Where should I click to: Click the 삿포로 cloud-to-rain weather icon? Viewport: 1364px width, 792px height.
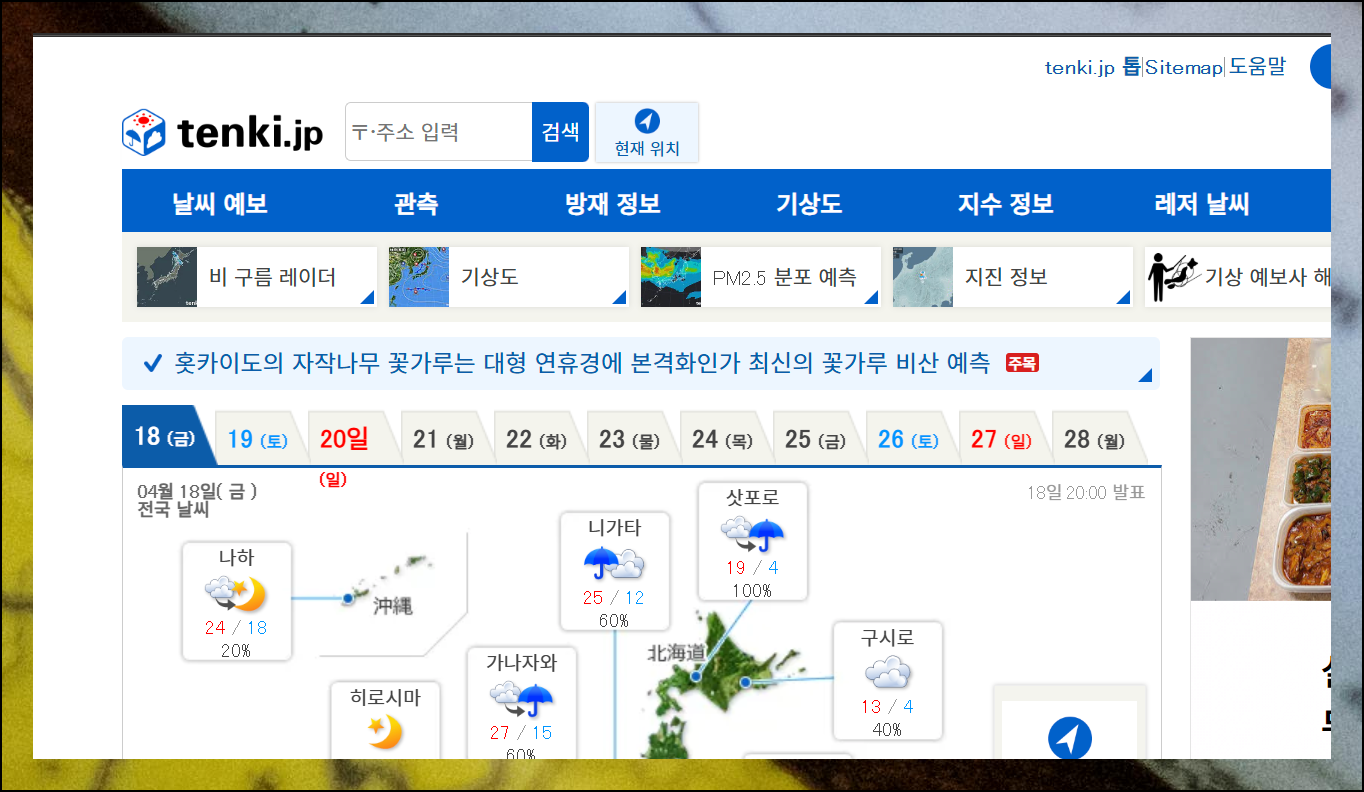coord(752,534)
